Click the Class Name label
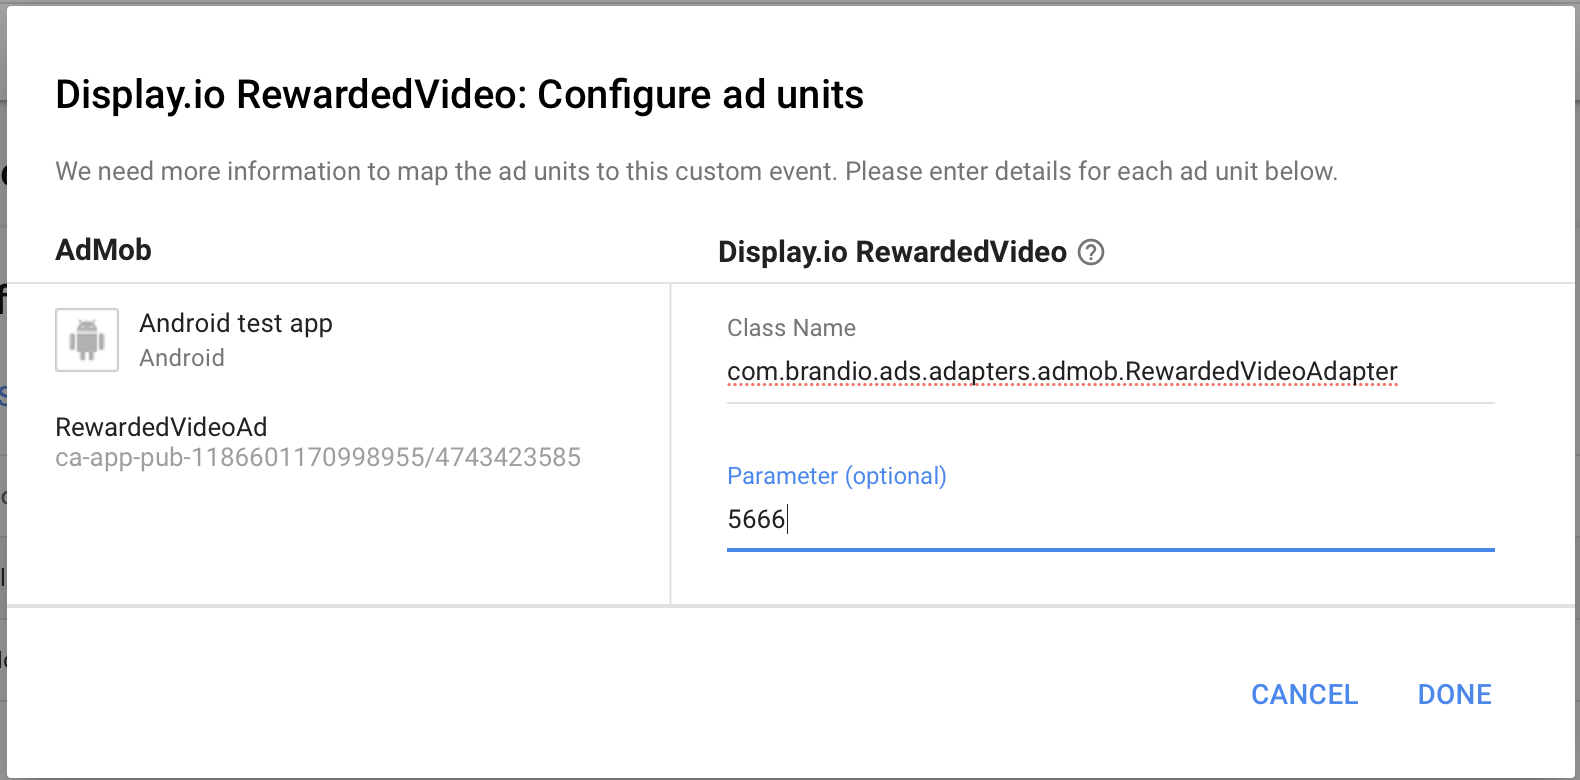This screenshot has height=780, width=1580. point(791,328)
